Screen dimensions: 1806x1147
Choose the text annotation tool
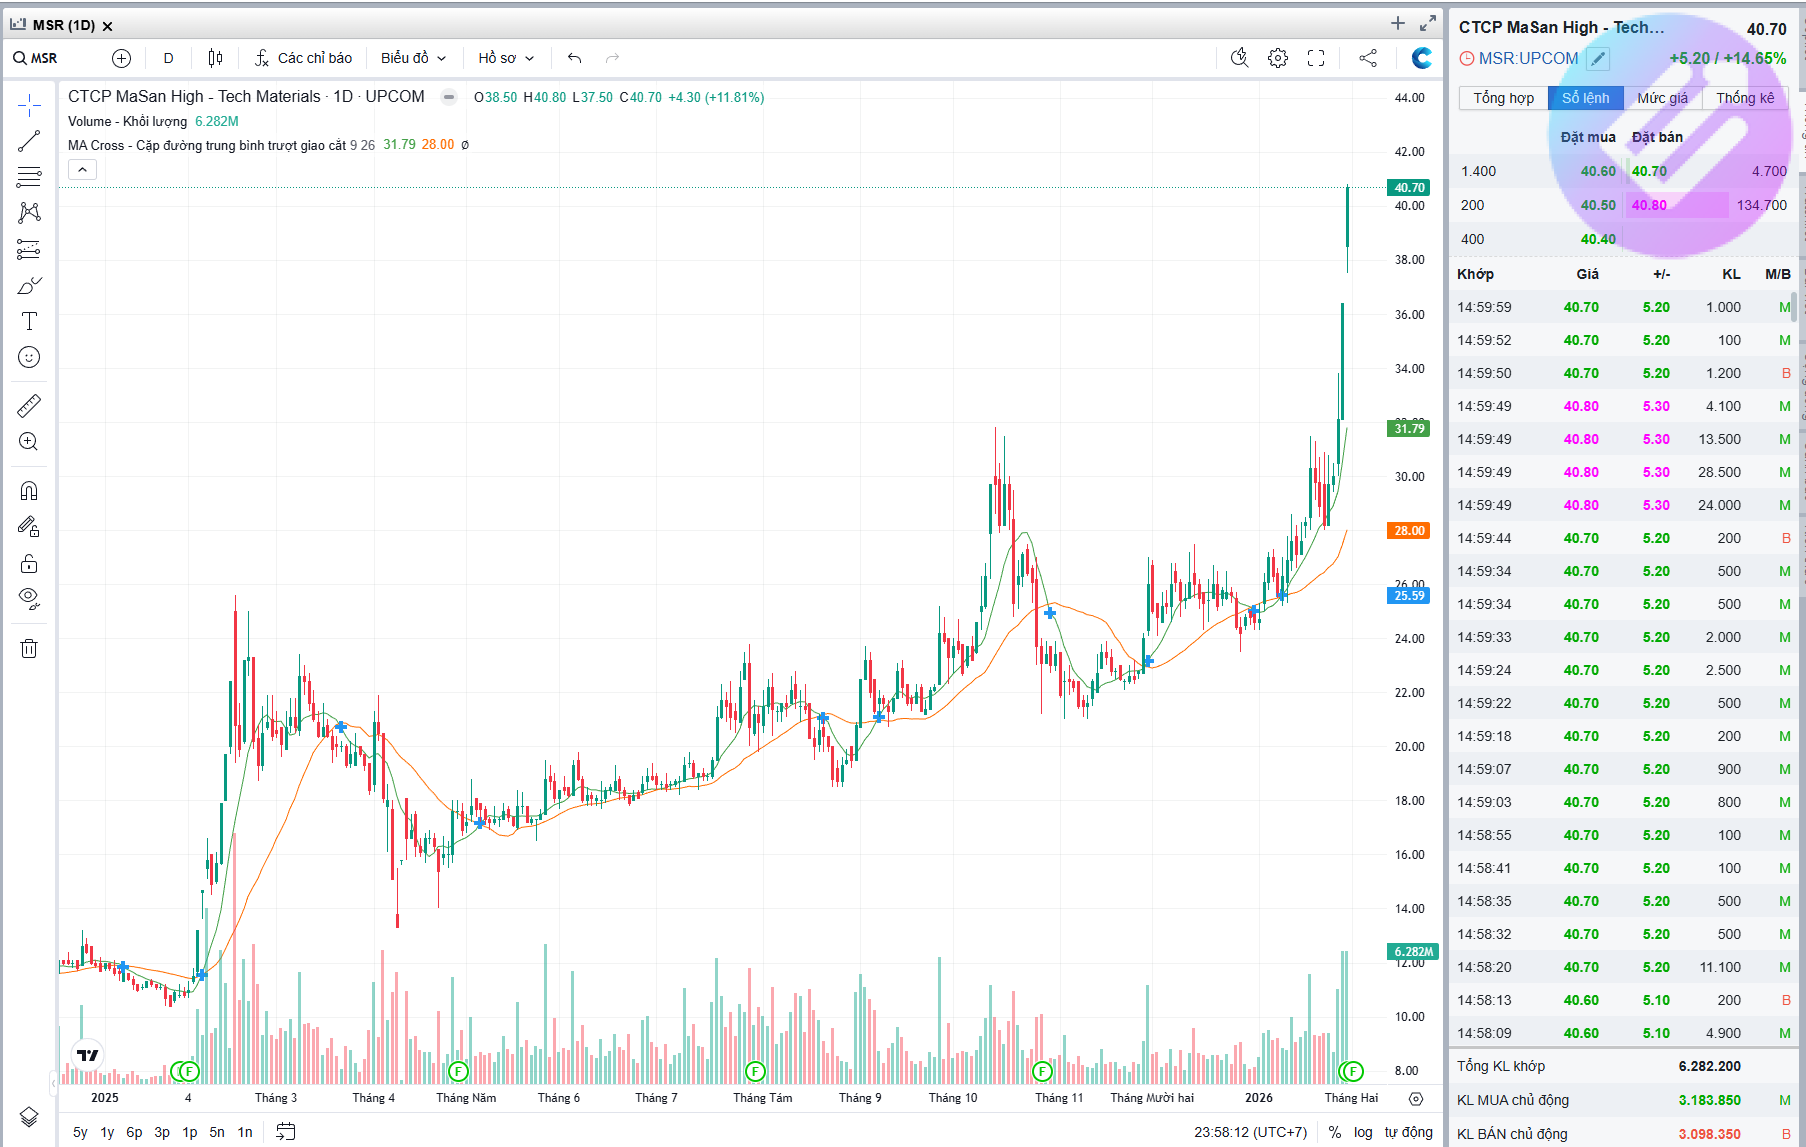pyautogui.click(x=29, y=321)
